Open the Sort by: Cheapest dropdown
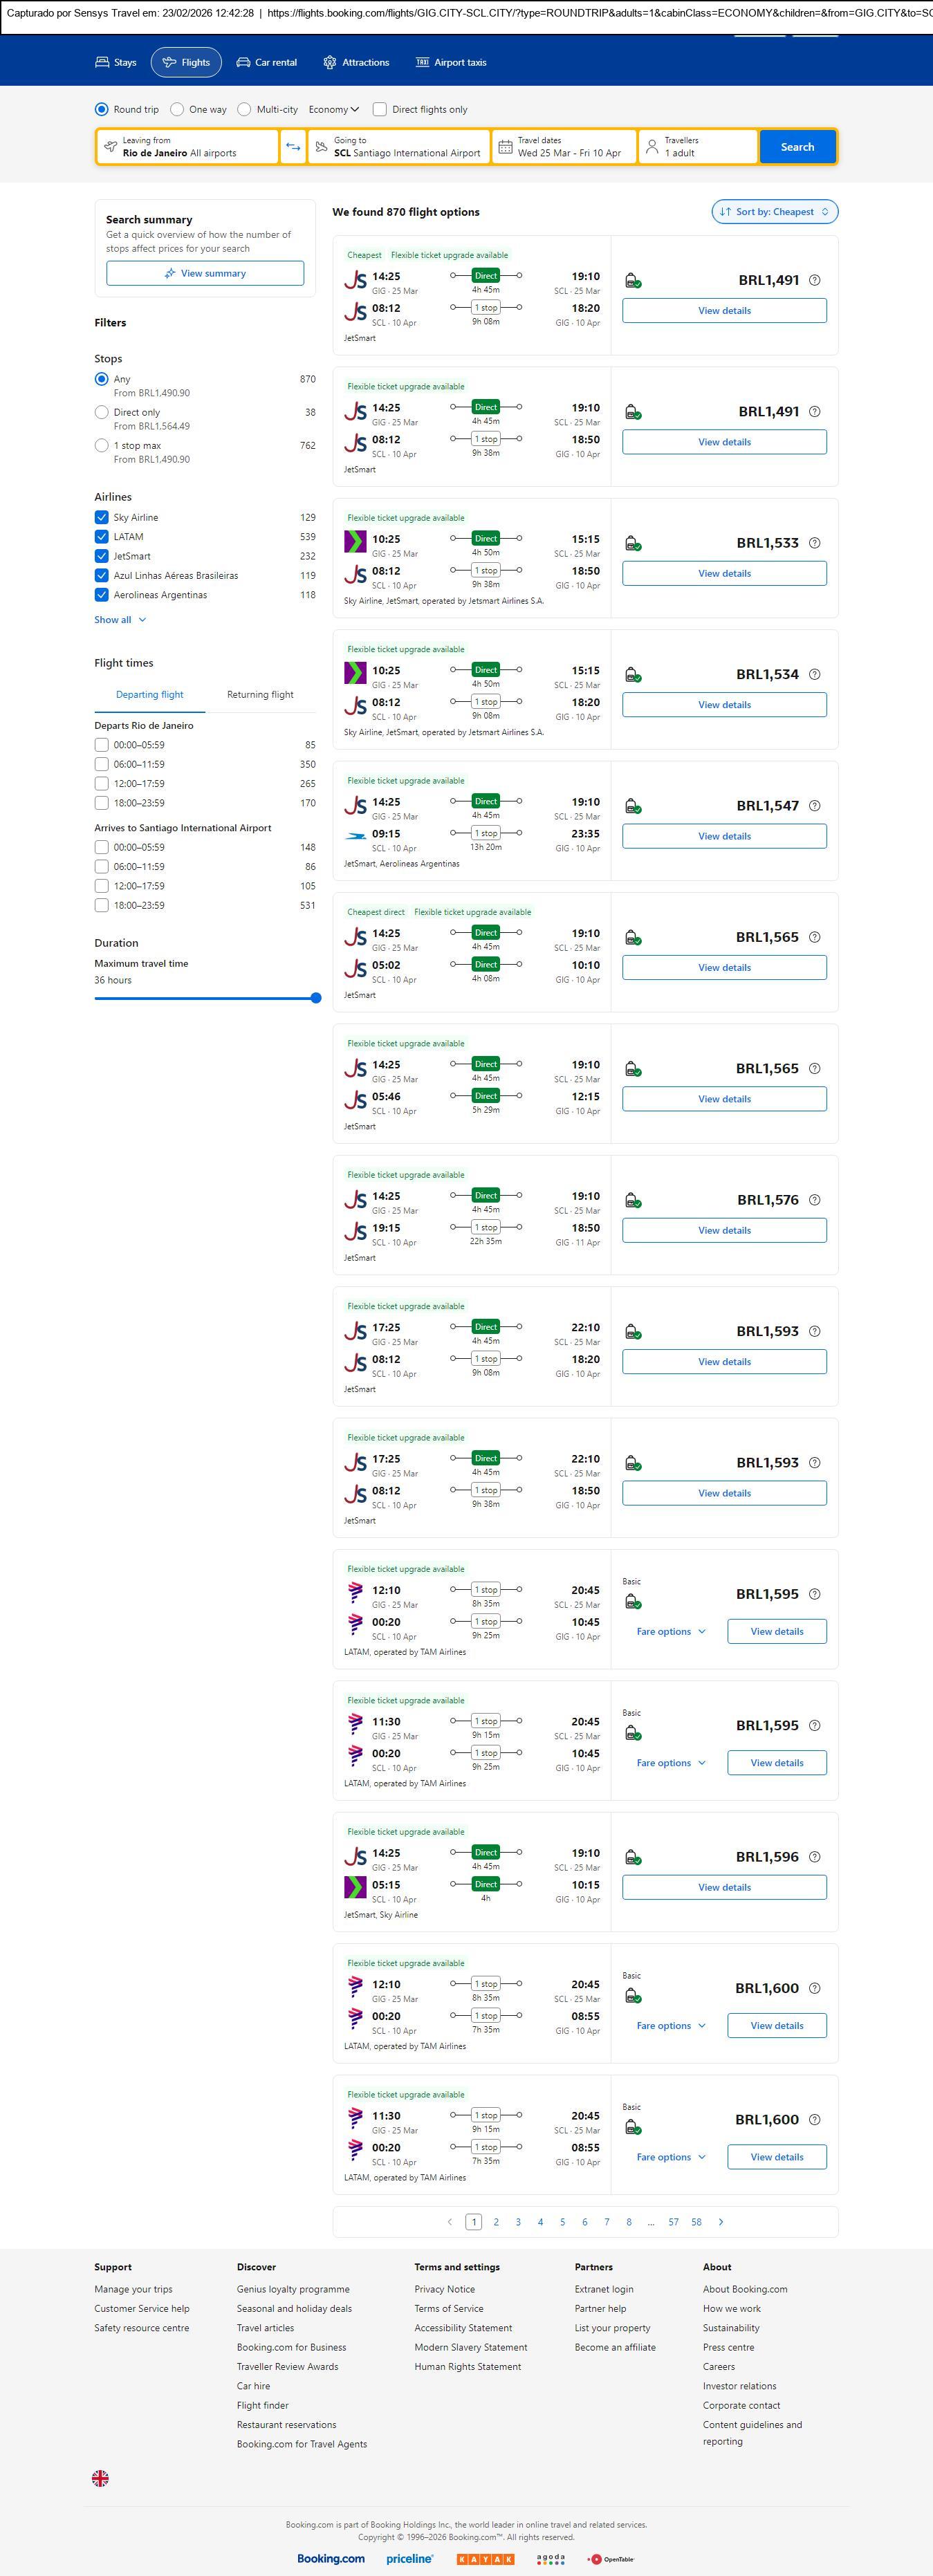The image size is (933, 2576). pos(774,212)
